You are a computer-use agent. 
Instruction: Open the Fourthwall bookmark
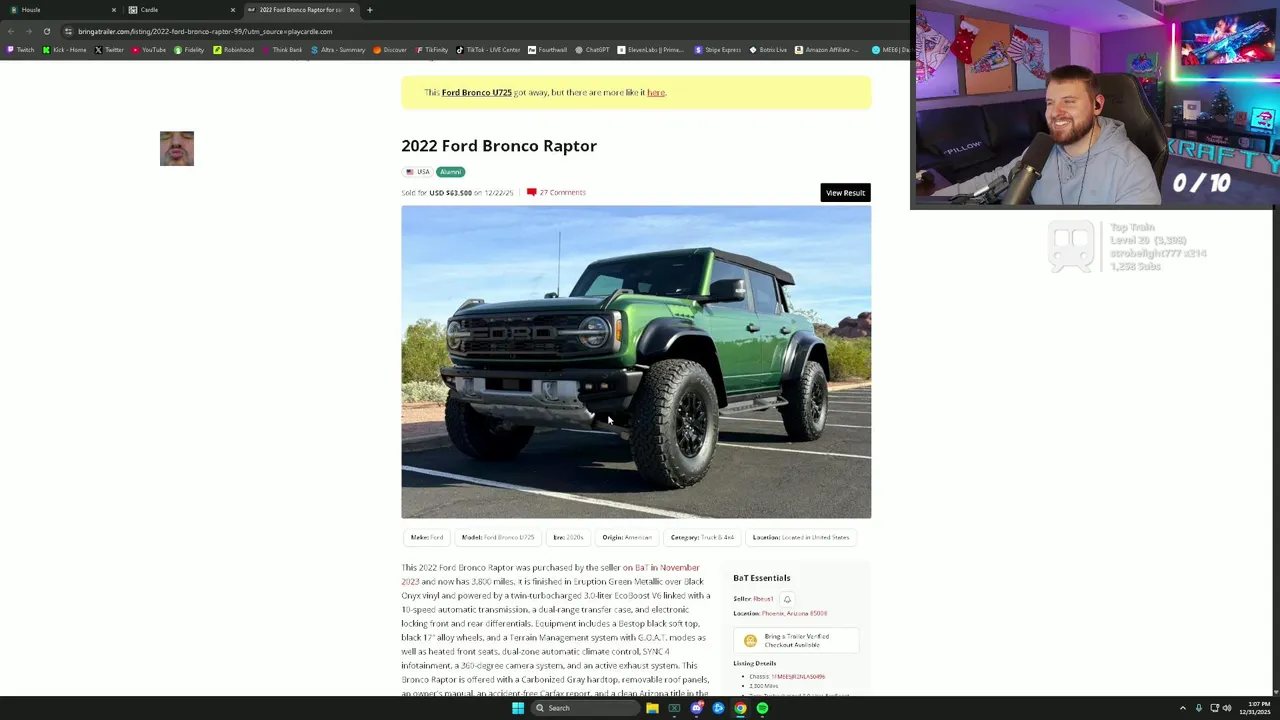tap(547, 50)
